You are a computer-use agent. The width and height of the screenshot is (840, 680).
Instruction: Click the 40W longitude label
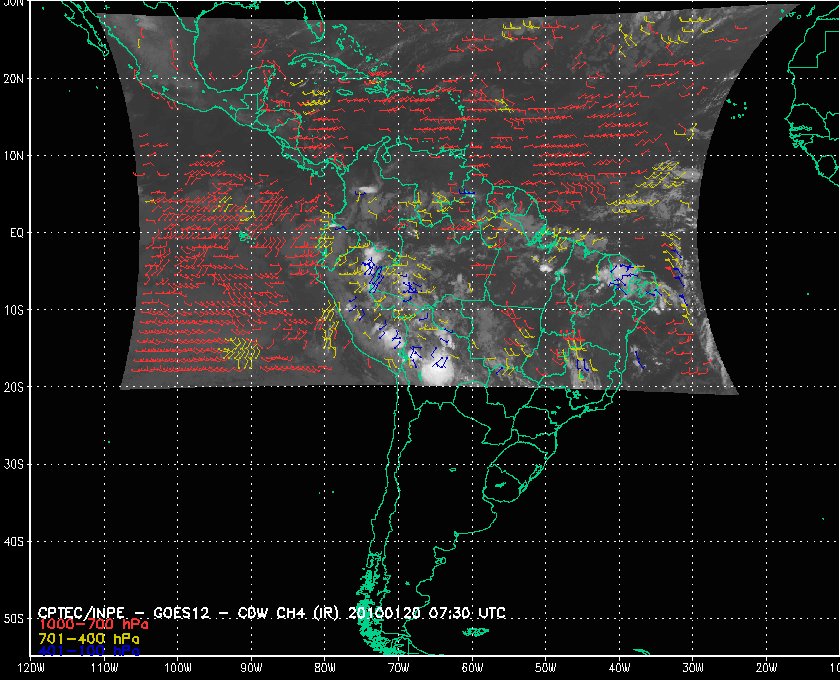click(x=619, y=668)
